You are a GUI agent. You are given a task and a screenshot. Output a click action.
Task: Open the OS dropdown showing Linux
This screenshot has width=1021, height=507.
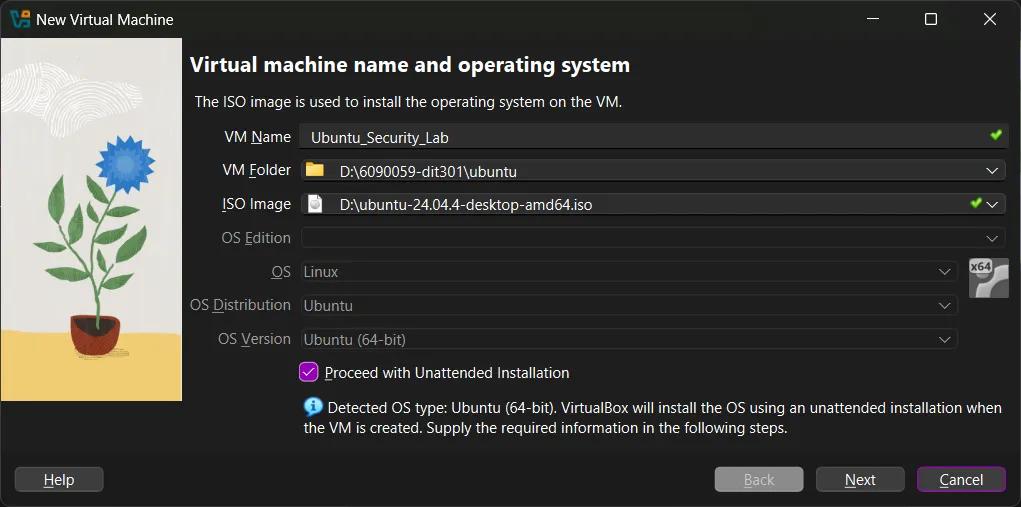tap(945, 272)
